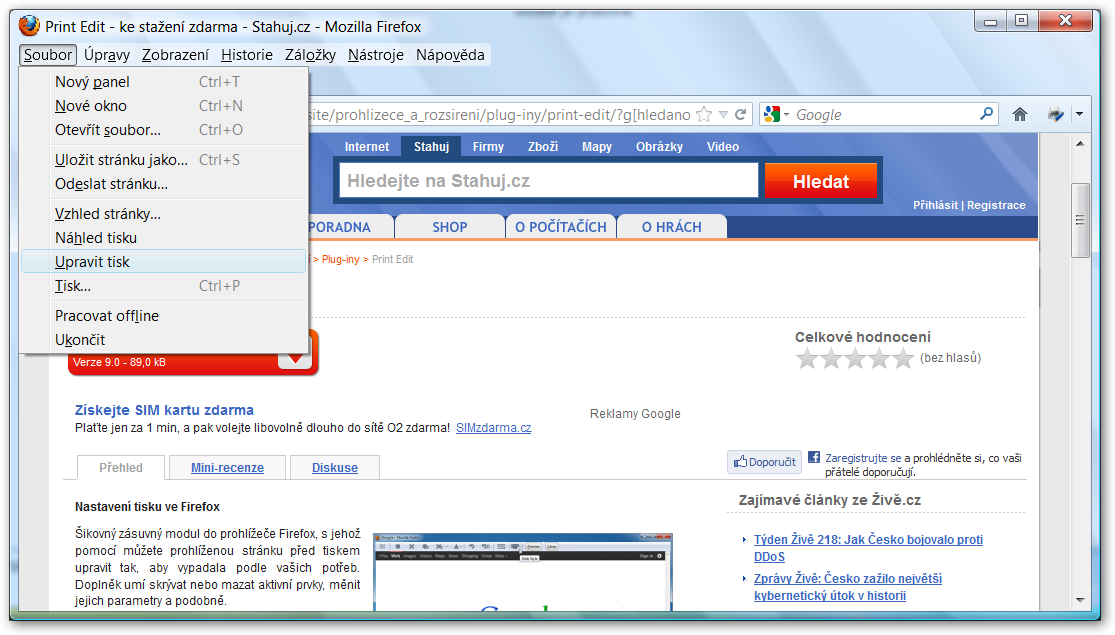The height and width of the screenshot is (635, 1115).
Task: Choose Ukončit to quit Firefox
Action: click(164, 340)
